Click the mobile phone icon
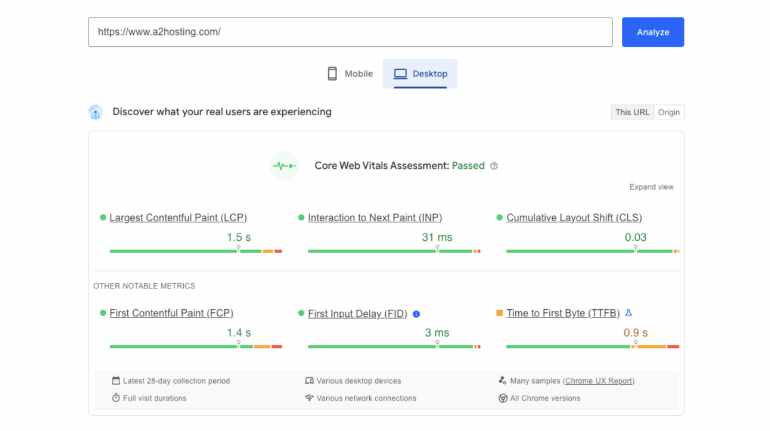This screenshot has height=431, width=770. [x=332, y=74]
